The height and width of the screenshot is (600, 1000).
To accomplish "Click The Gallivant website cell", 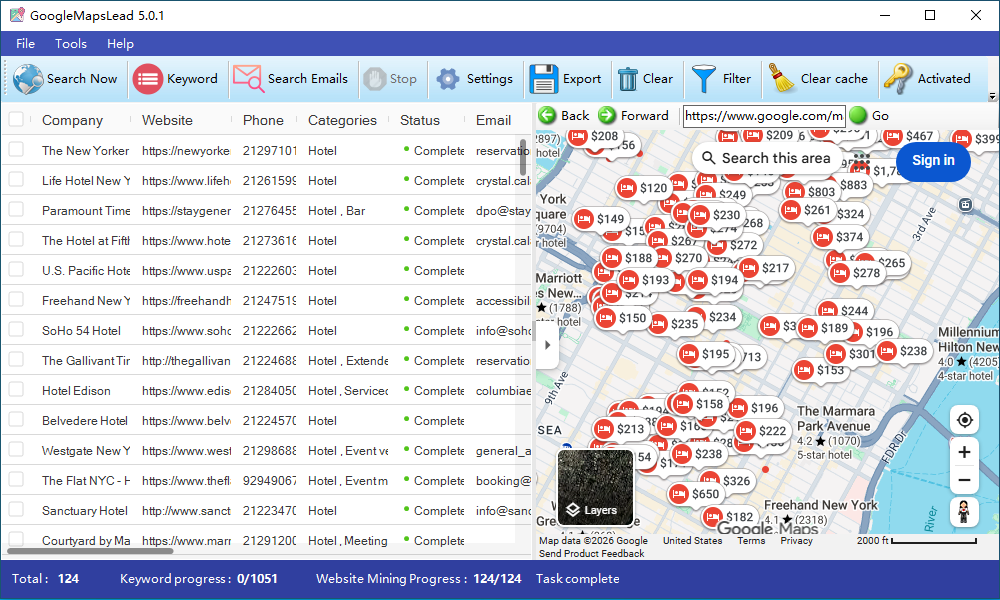I will 186,360.
